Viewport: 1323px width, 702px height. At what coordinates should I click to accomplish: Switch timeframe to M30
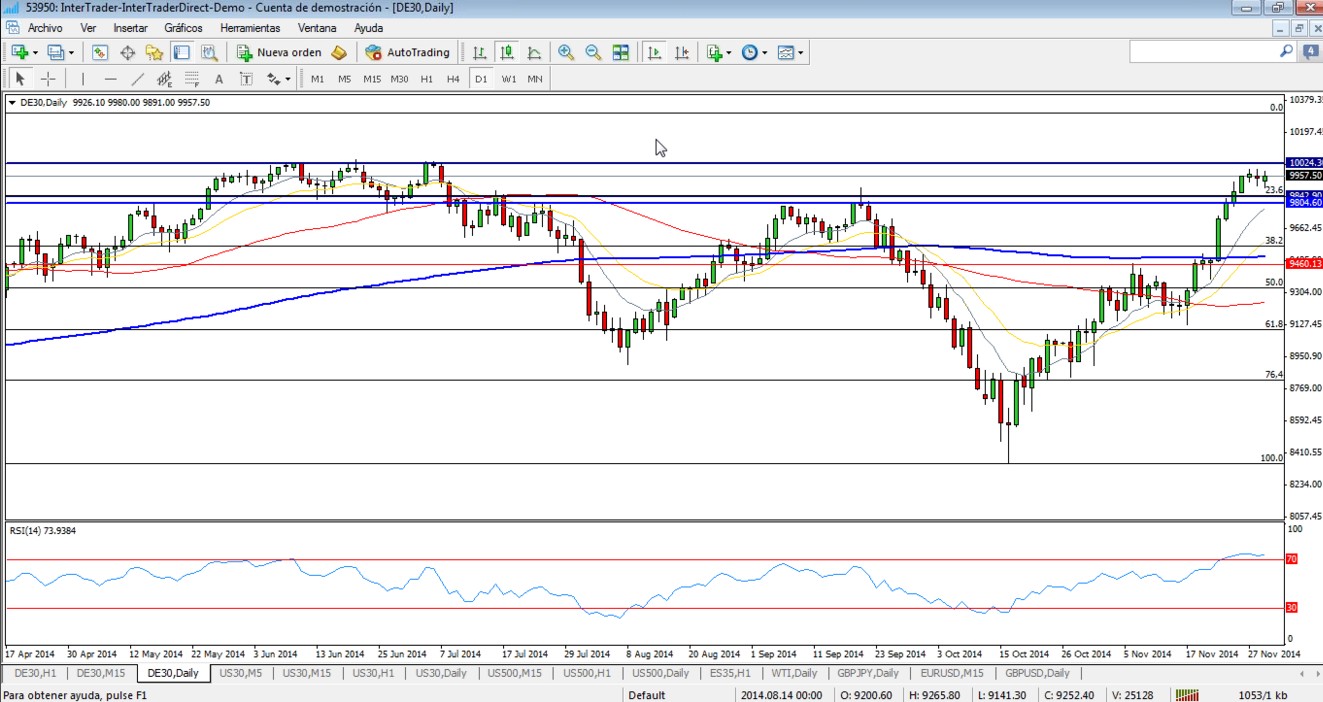(399, 78)
